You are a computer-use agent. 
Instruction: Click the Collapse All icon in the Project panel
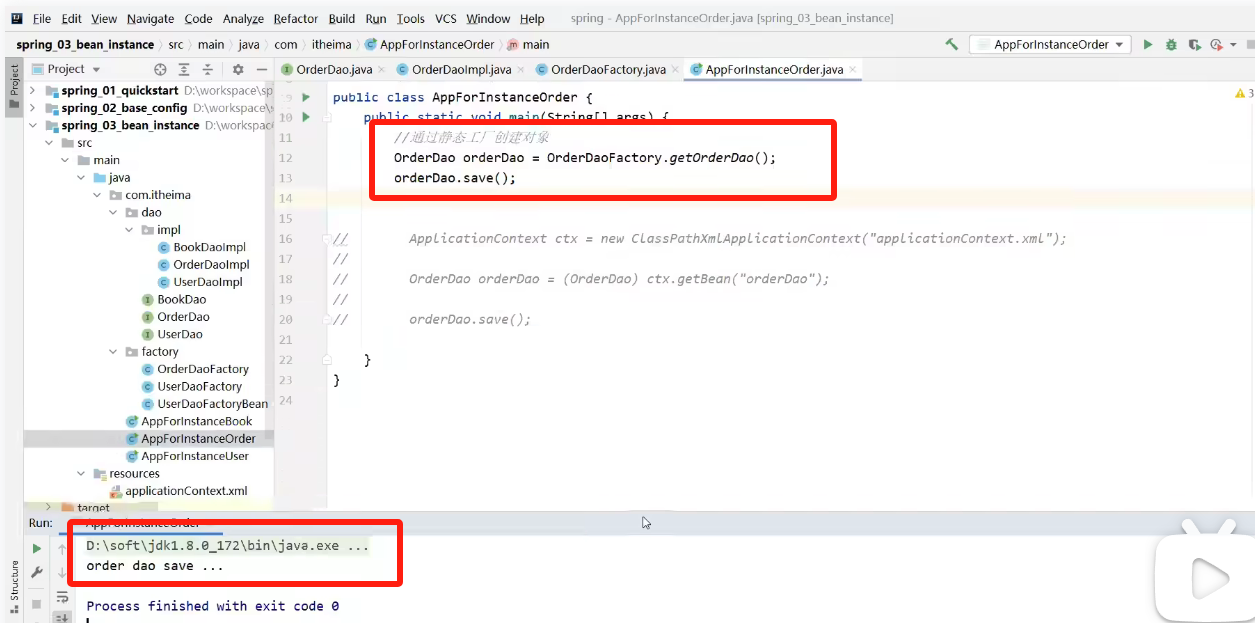(208, 69)
